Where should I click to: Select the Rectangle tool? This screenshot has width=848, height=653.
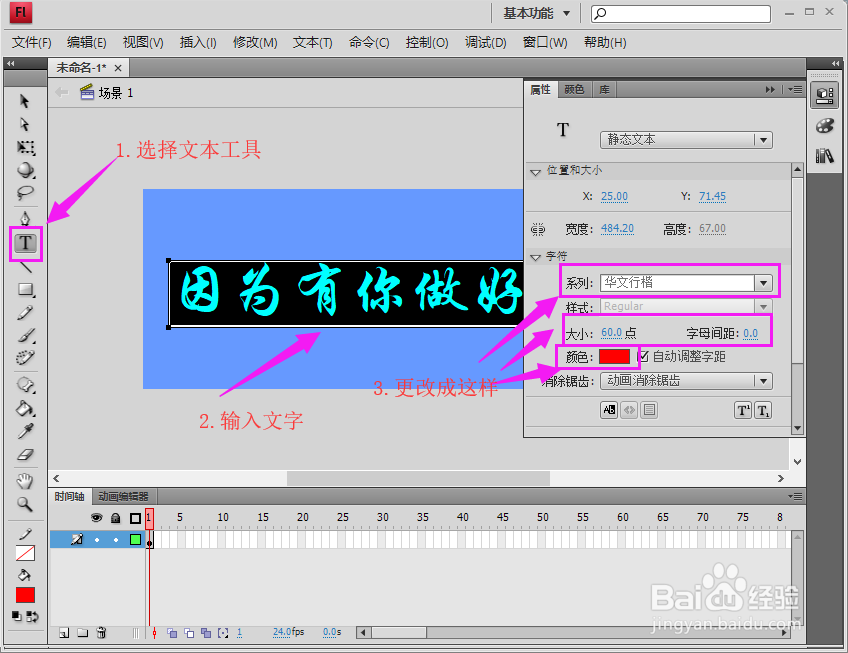[x=25, y=289]
